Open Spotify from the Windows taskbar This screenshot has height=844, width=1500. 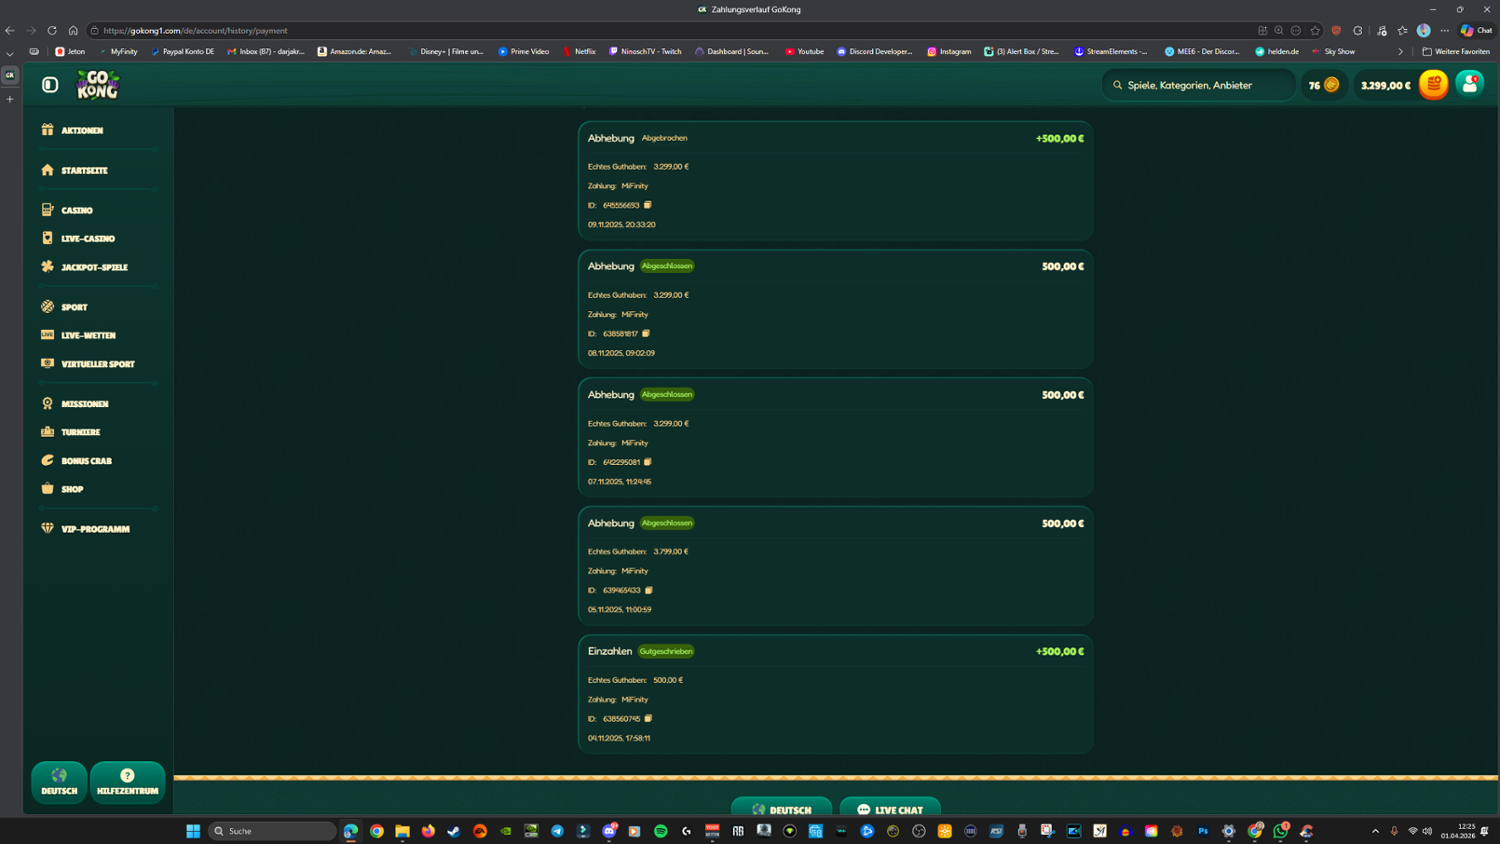[x=661, y=831]
